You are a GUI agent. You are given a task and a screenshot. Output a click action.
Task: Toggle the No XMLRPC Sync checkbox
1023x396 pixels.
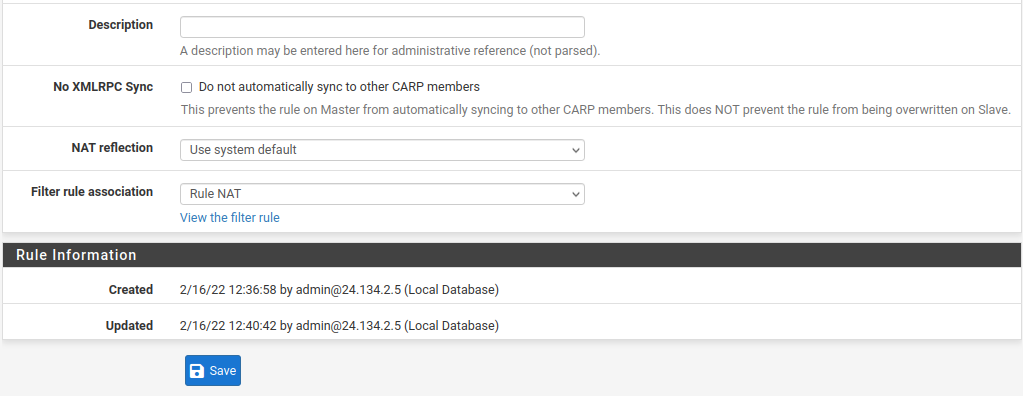pyautogui.click(x=187, y=87)
